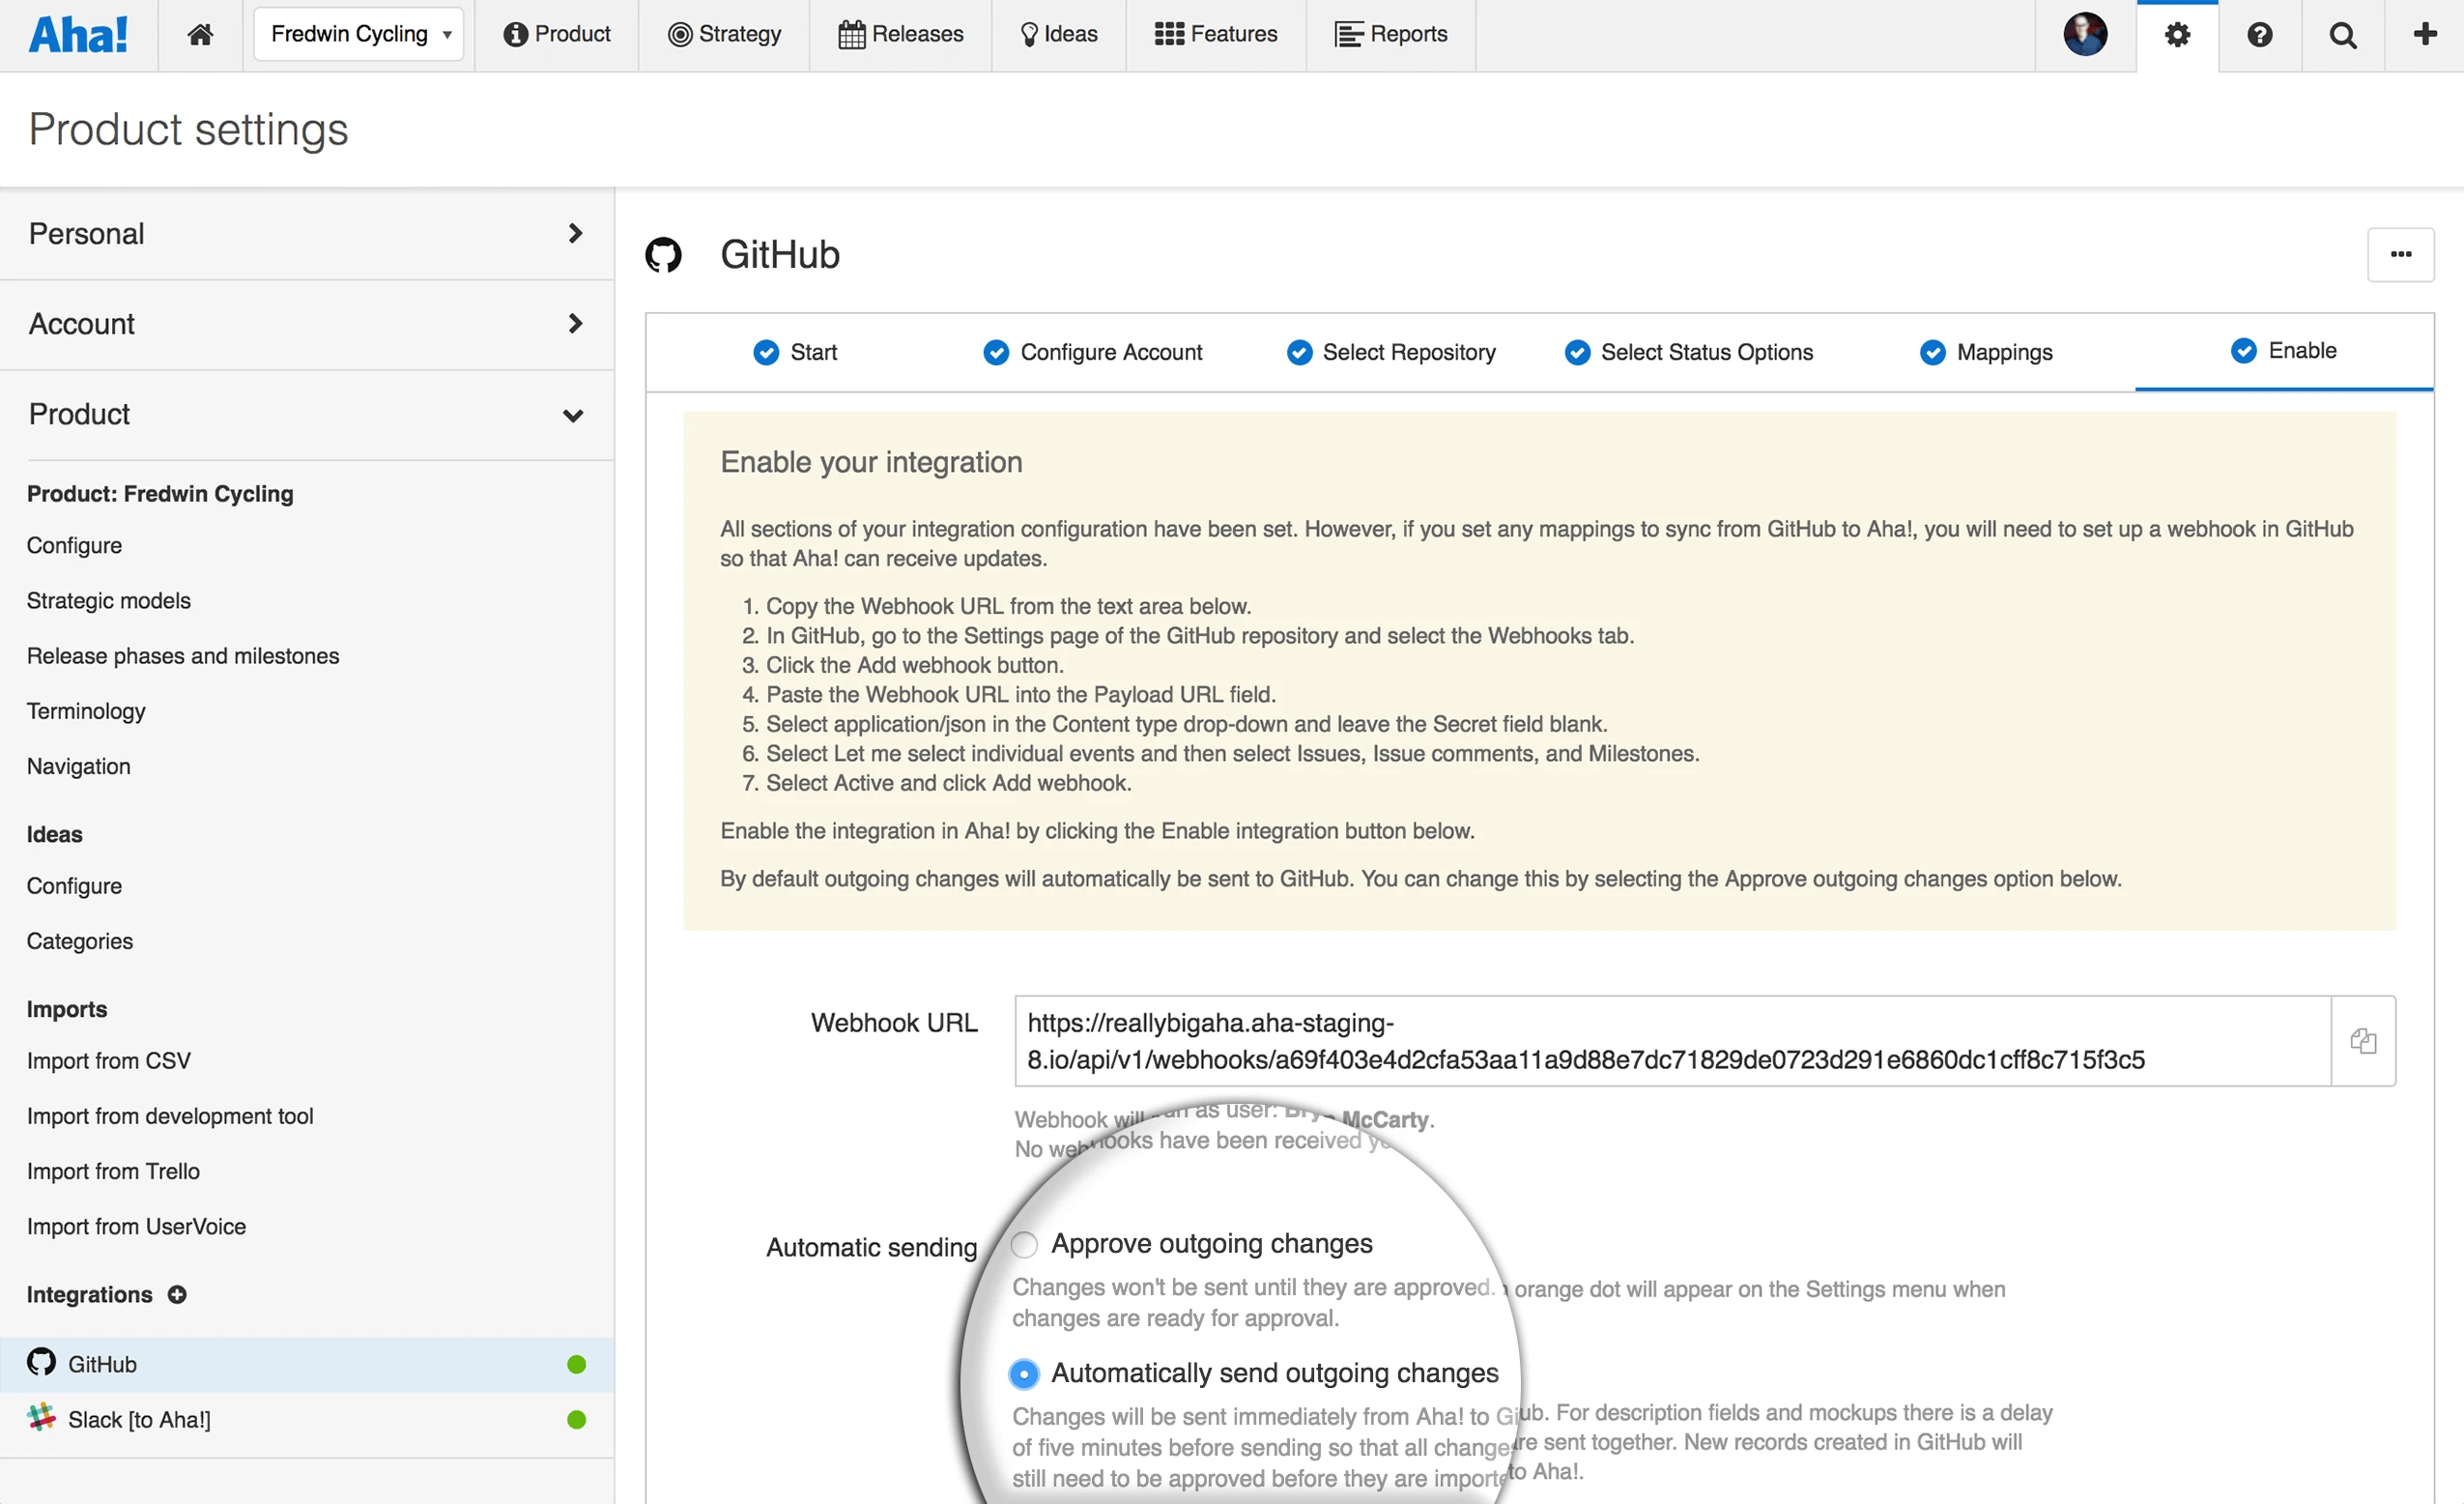The height and width of the screenshot is (1504, 2464).
Task: Copy Webhook URL with clipboard icon
Action: tap(2363, 1040)
